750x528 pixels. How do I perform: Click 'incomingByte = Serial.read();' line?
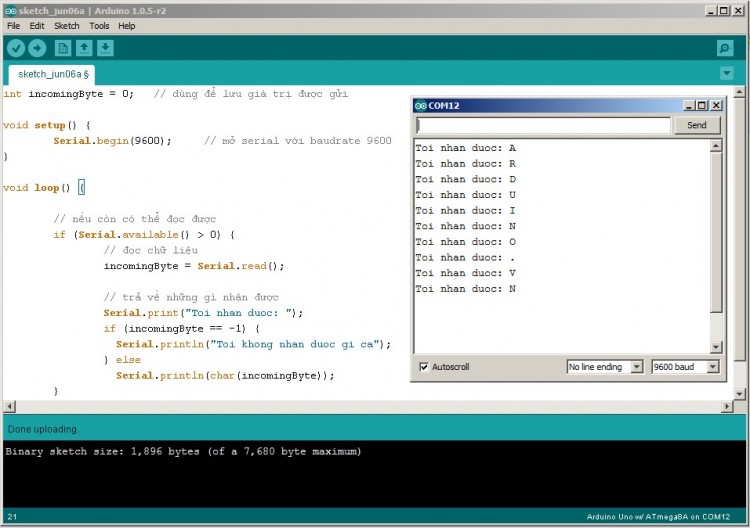[x=194, y=266]
